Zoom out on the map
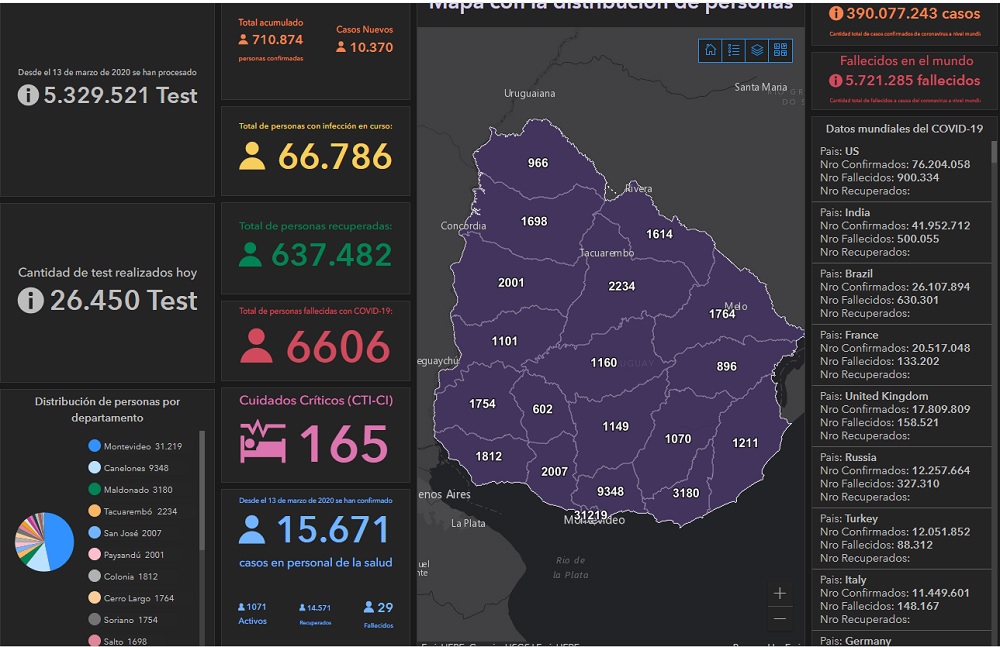This screenshot has height=647, width=1000. click(780, 619)
